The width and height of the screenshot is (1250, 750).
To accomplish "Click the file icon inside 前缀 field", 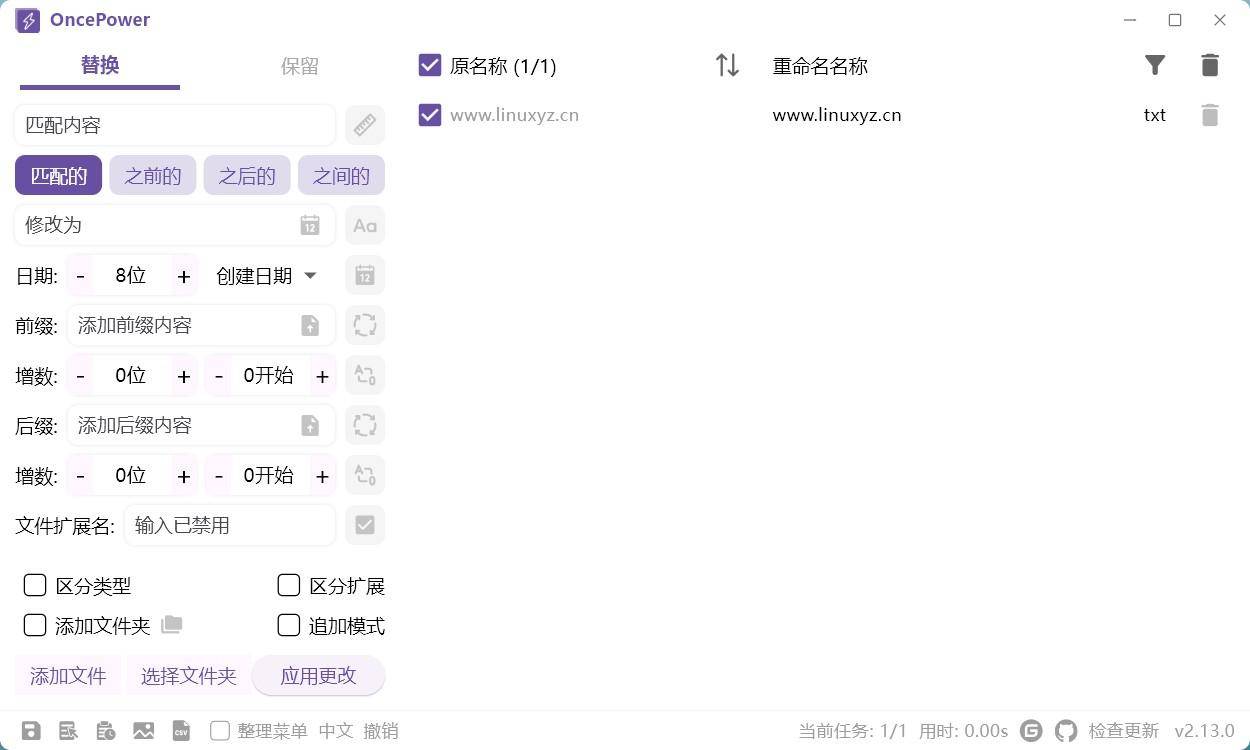I will [310, 325].
